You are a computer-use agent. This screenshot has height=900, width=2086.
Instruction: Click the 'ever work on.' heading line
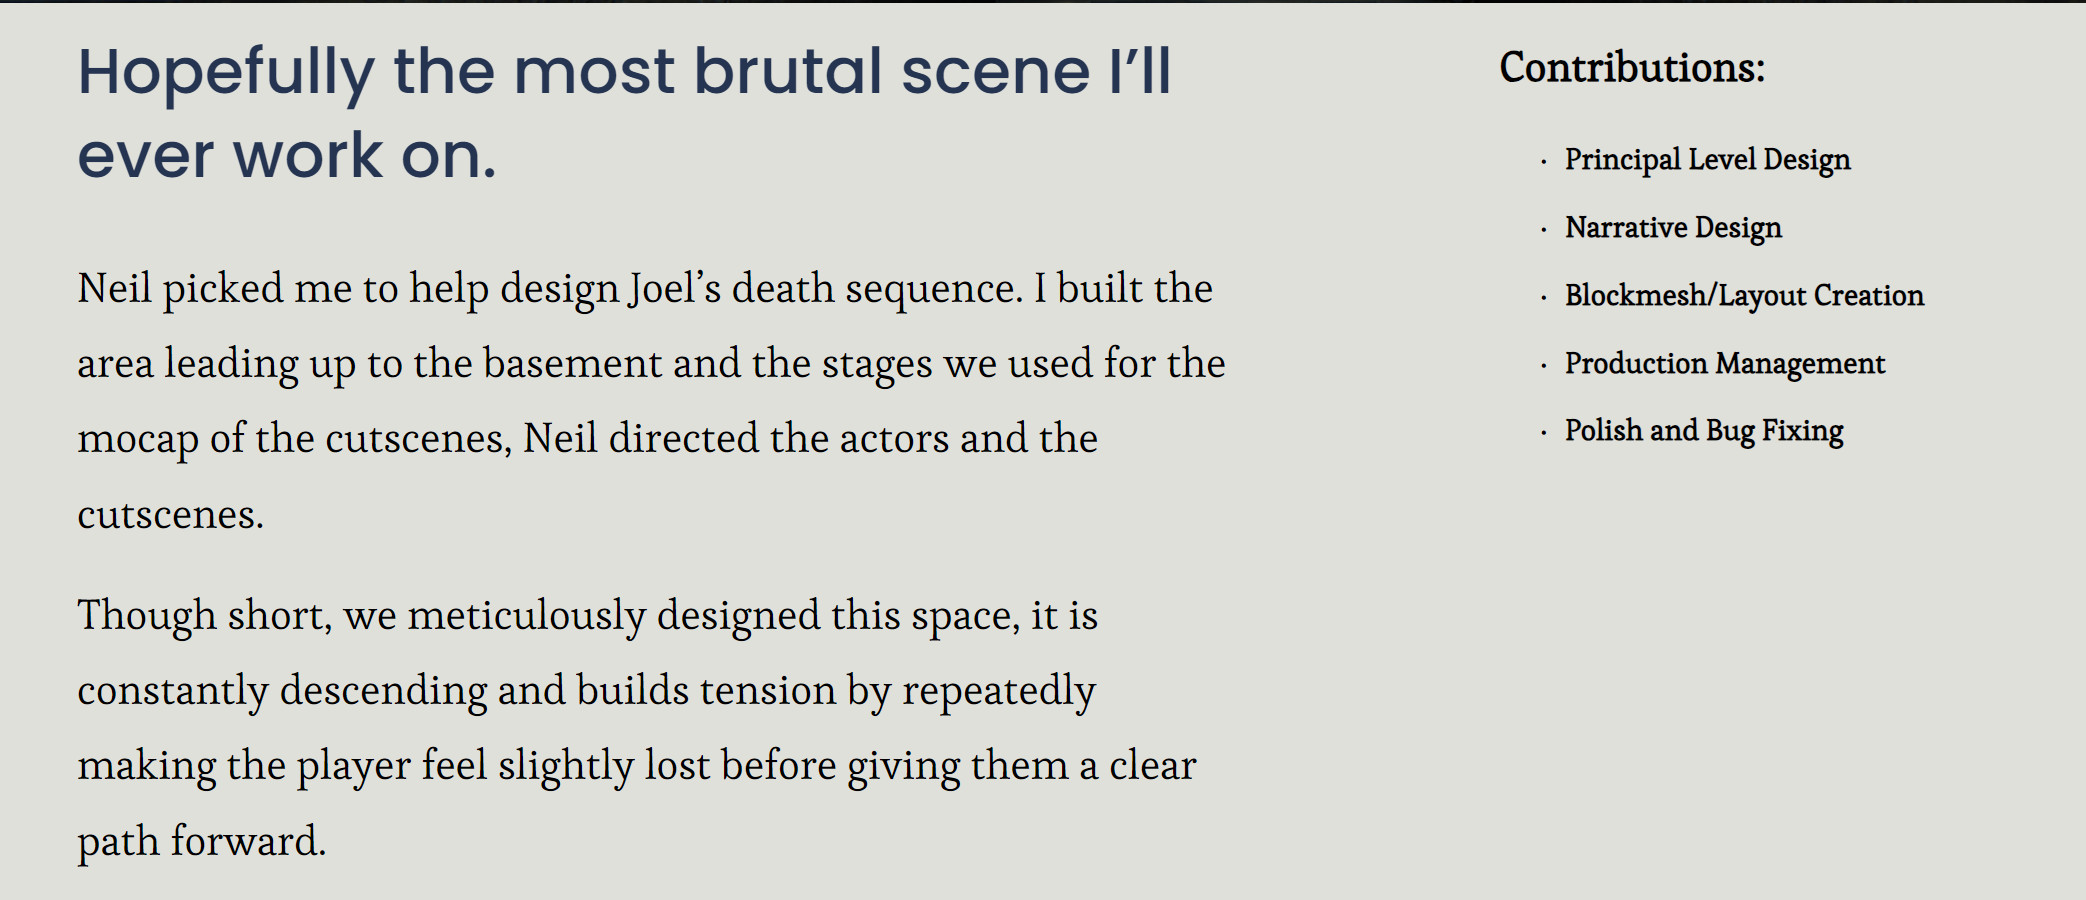point(287,156)
